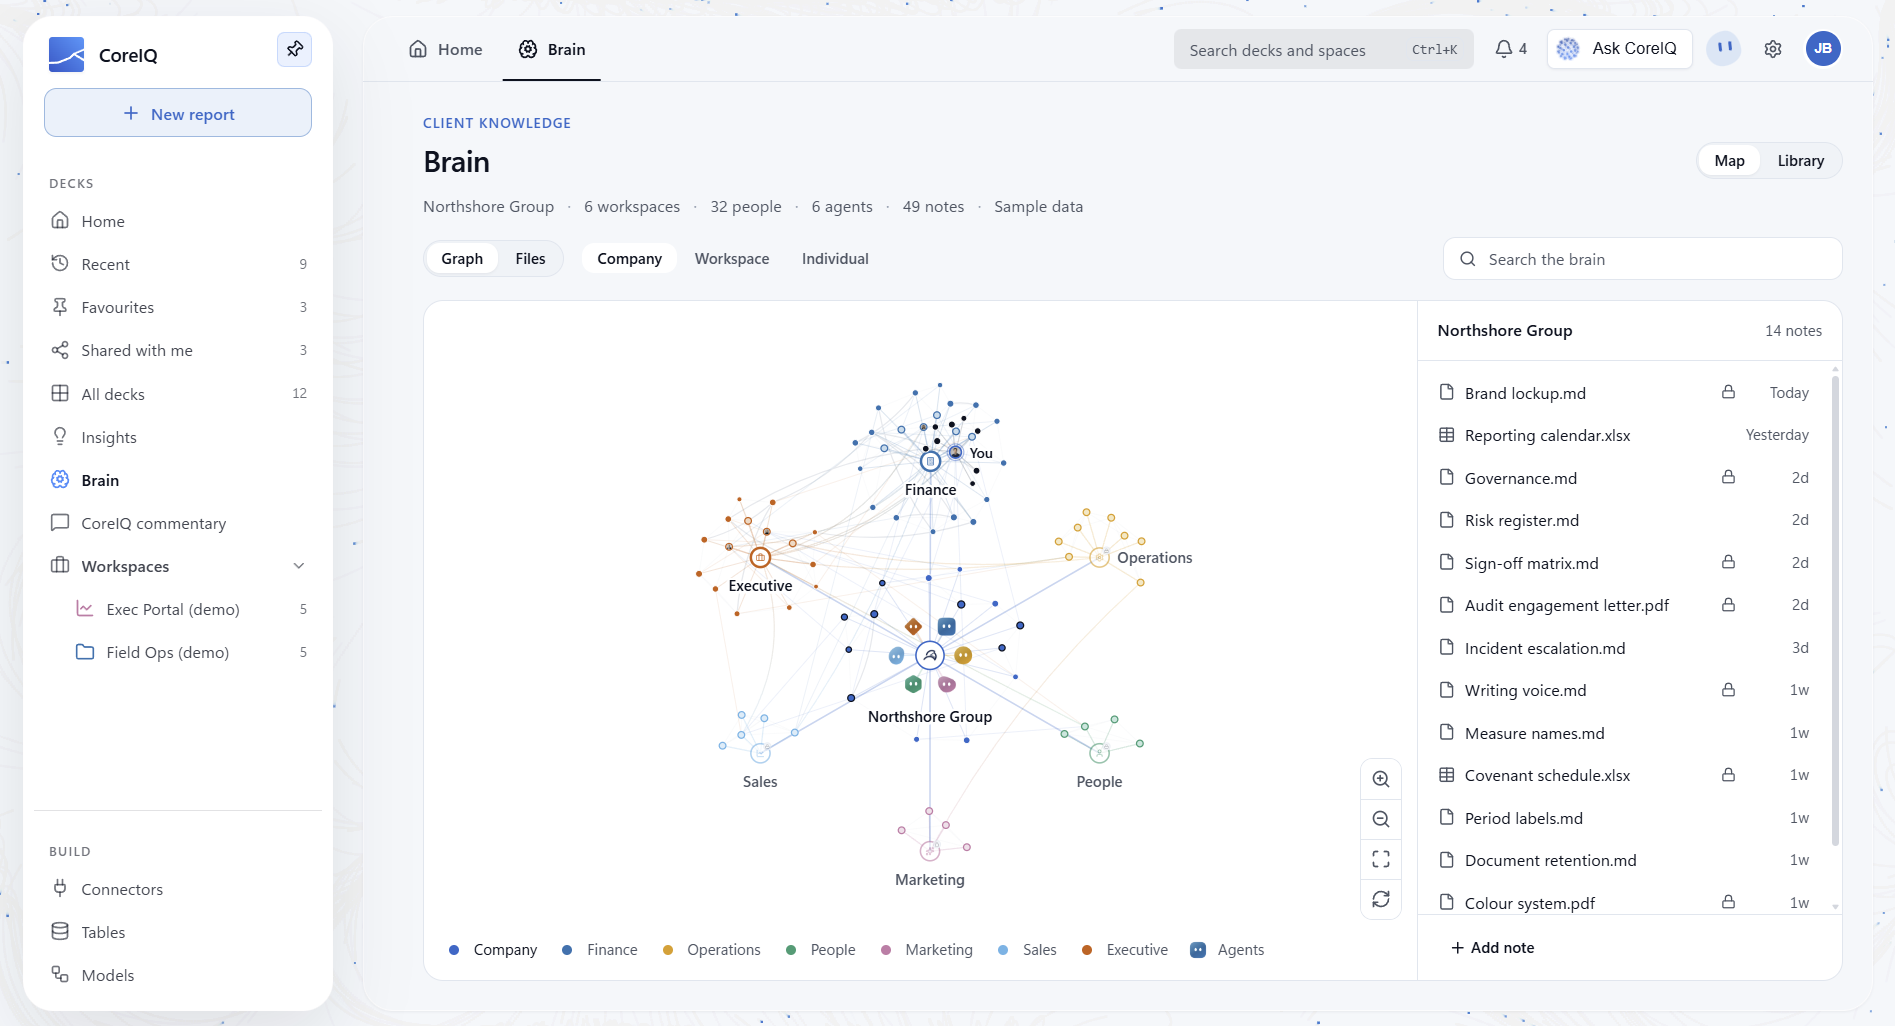Screen dimensions: 1895x1026
Task: Select the Executive node in graph
Action: coord(760,557)
